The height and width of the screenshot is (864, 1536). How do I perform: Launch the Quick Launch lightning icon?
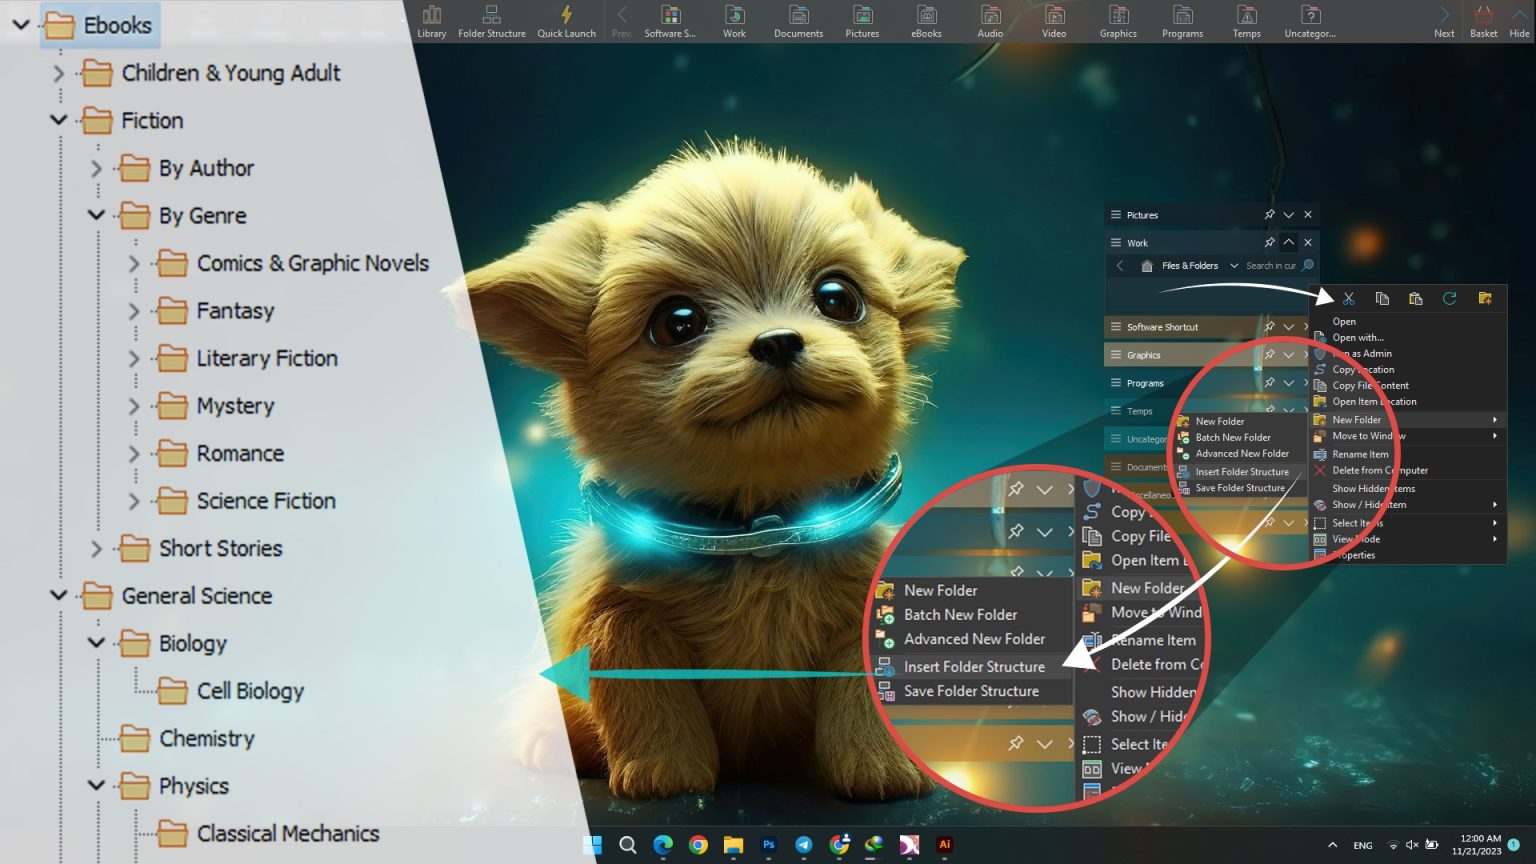[x=566, y=21]
